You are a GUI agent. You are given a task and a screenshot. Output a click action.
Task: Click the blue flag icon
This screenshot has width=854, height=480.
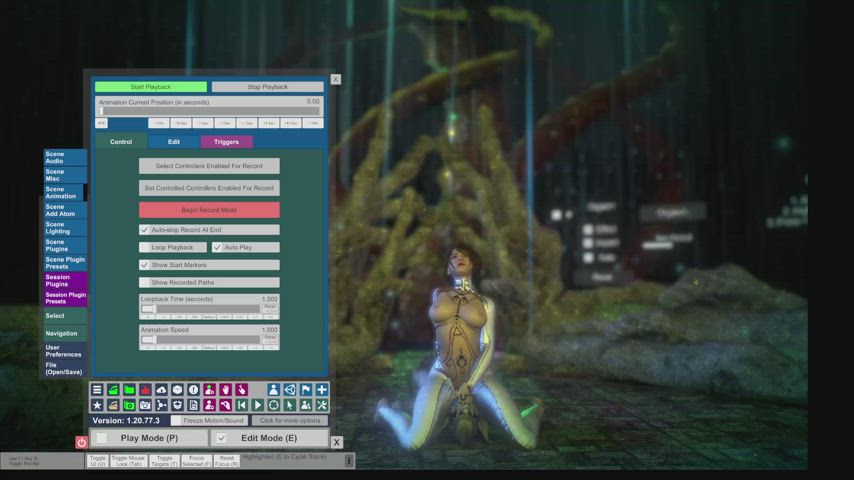[306, 390]
